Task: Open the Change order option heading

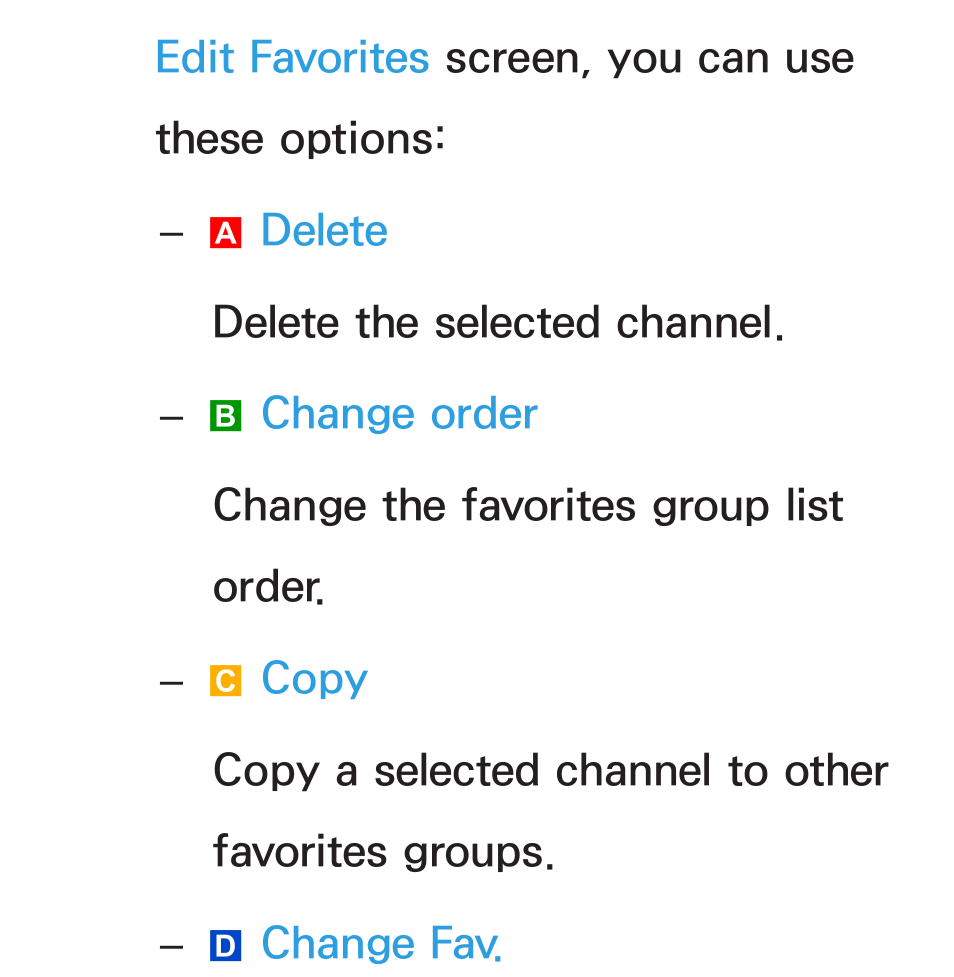Action: [x=399, y=413]
